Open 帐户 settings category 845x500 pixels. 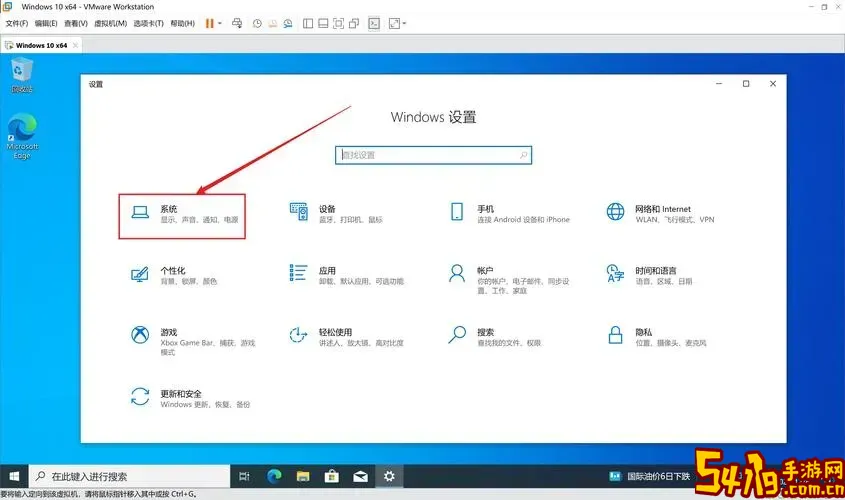[508, 279]
